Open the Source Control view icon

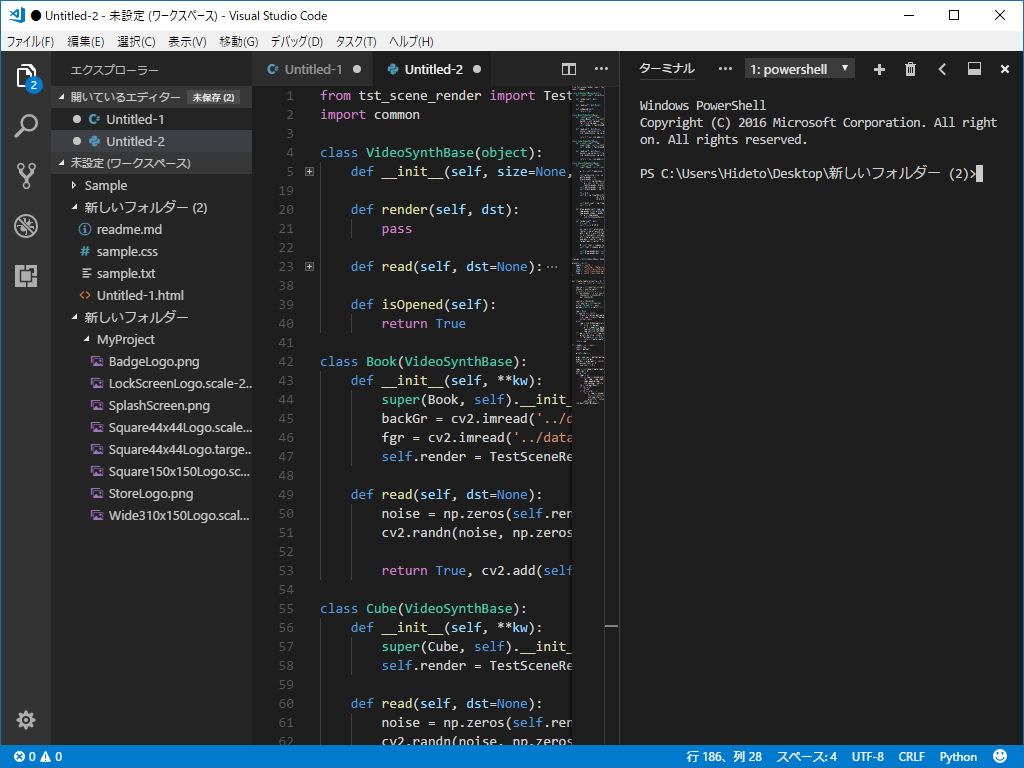pyautogui.click(x=26, y=175)
